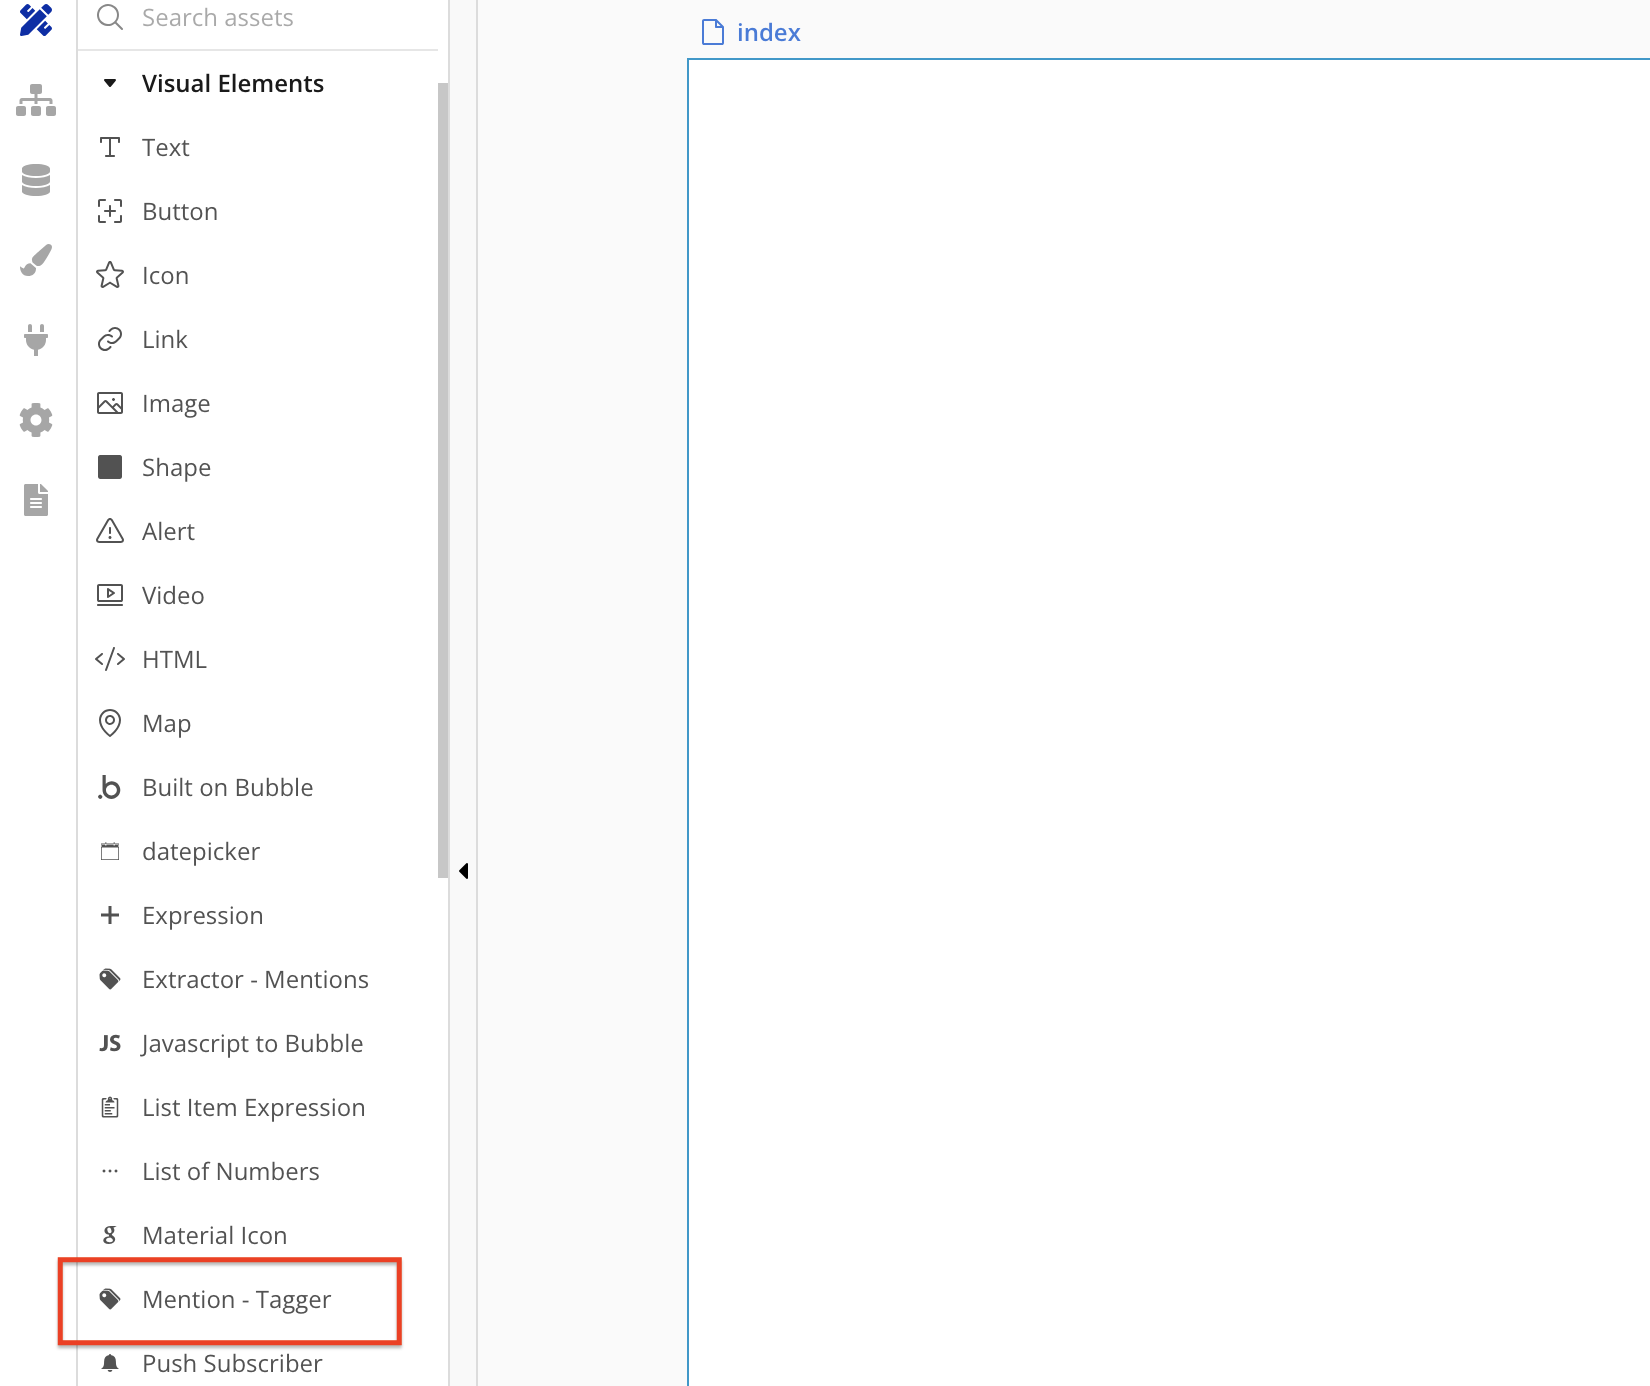Choose the "Built on Bubble" label
The width and height of the screenshot is (1650, 1386).
coord(228,787)
